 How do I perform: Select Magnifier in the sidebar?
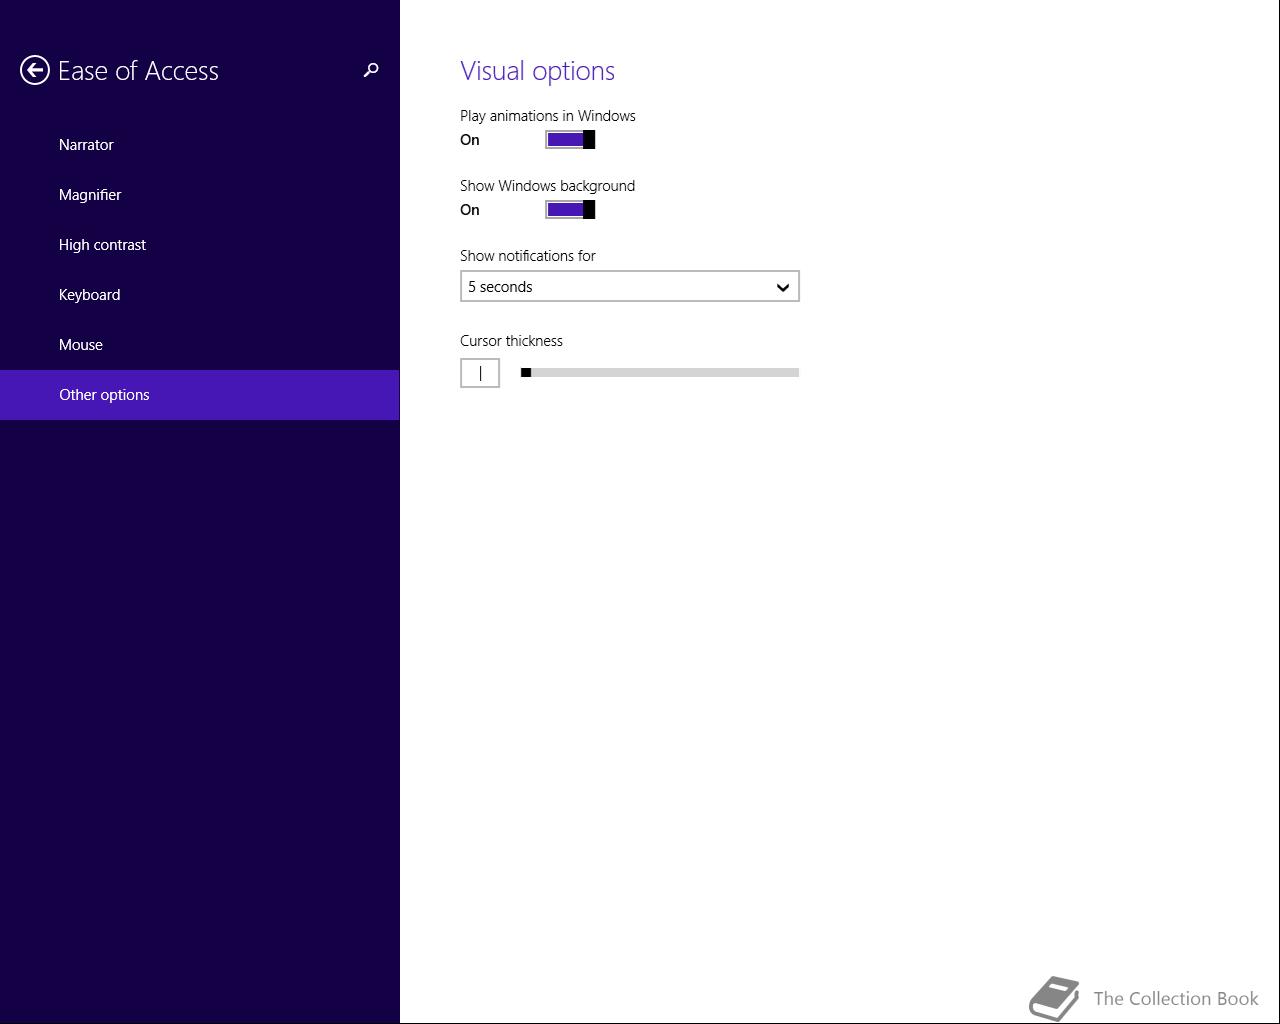pos(200,195)
